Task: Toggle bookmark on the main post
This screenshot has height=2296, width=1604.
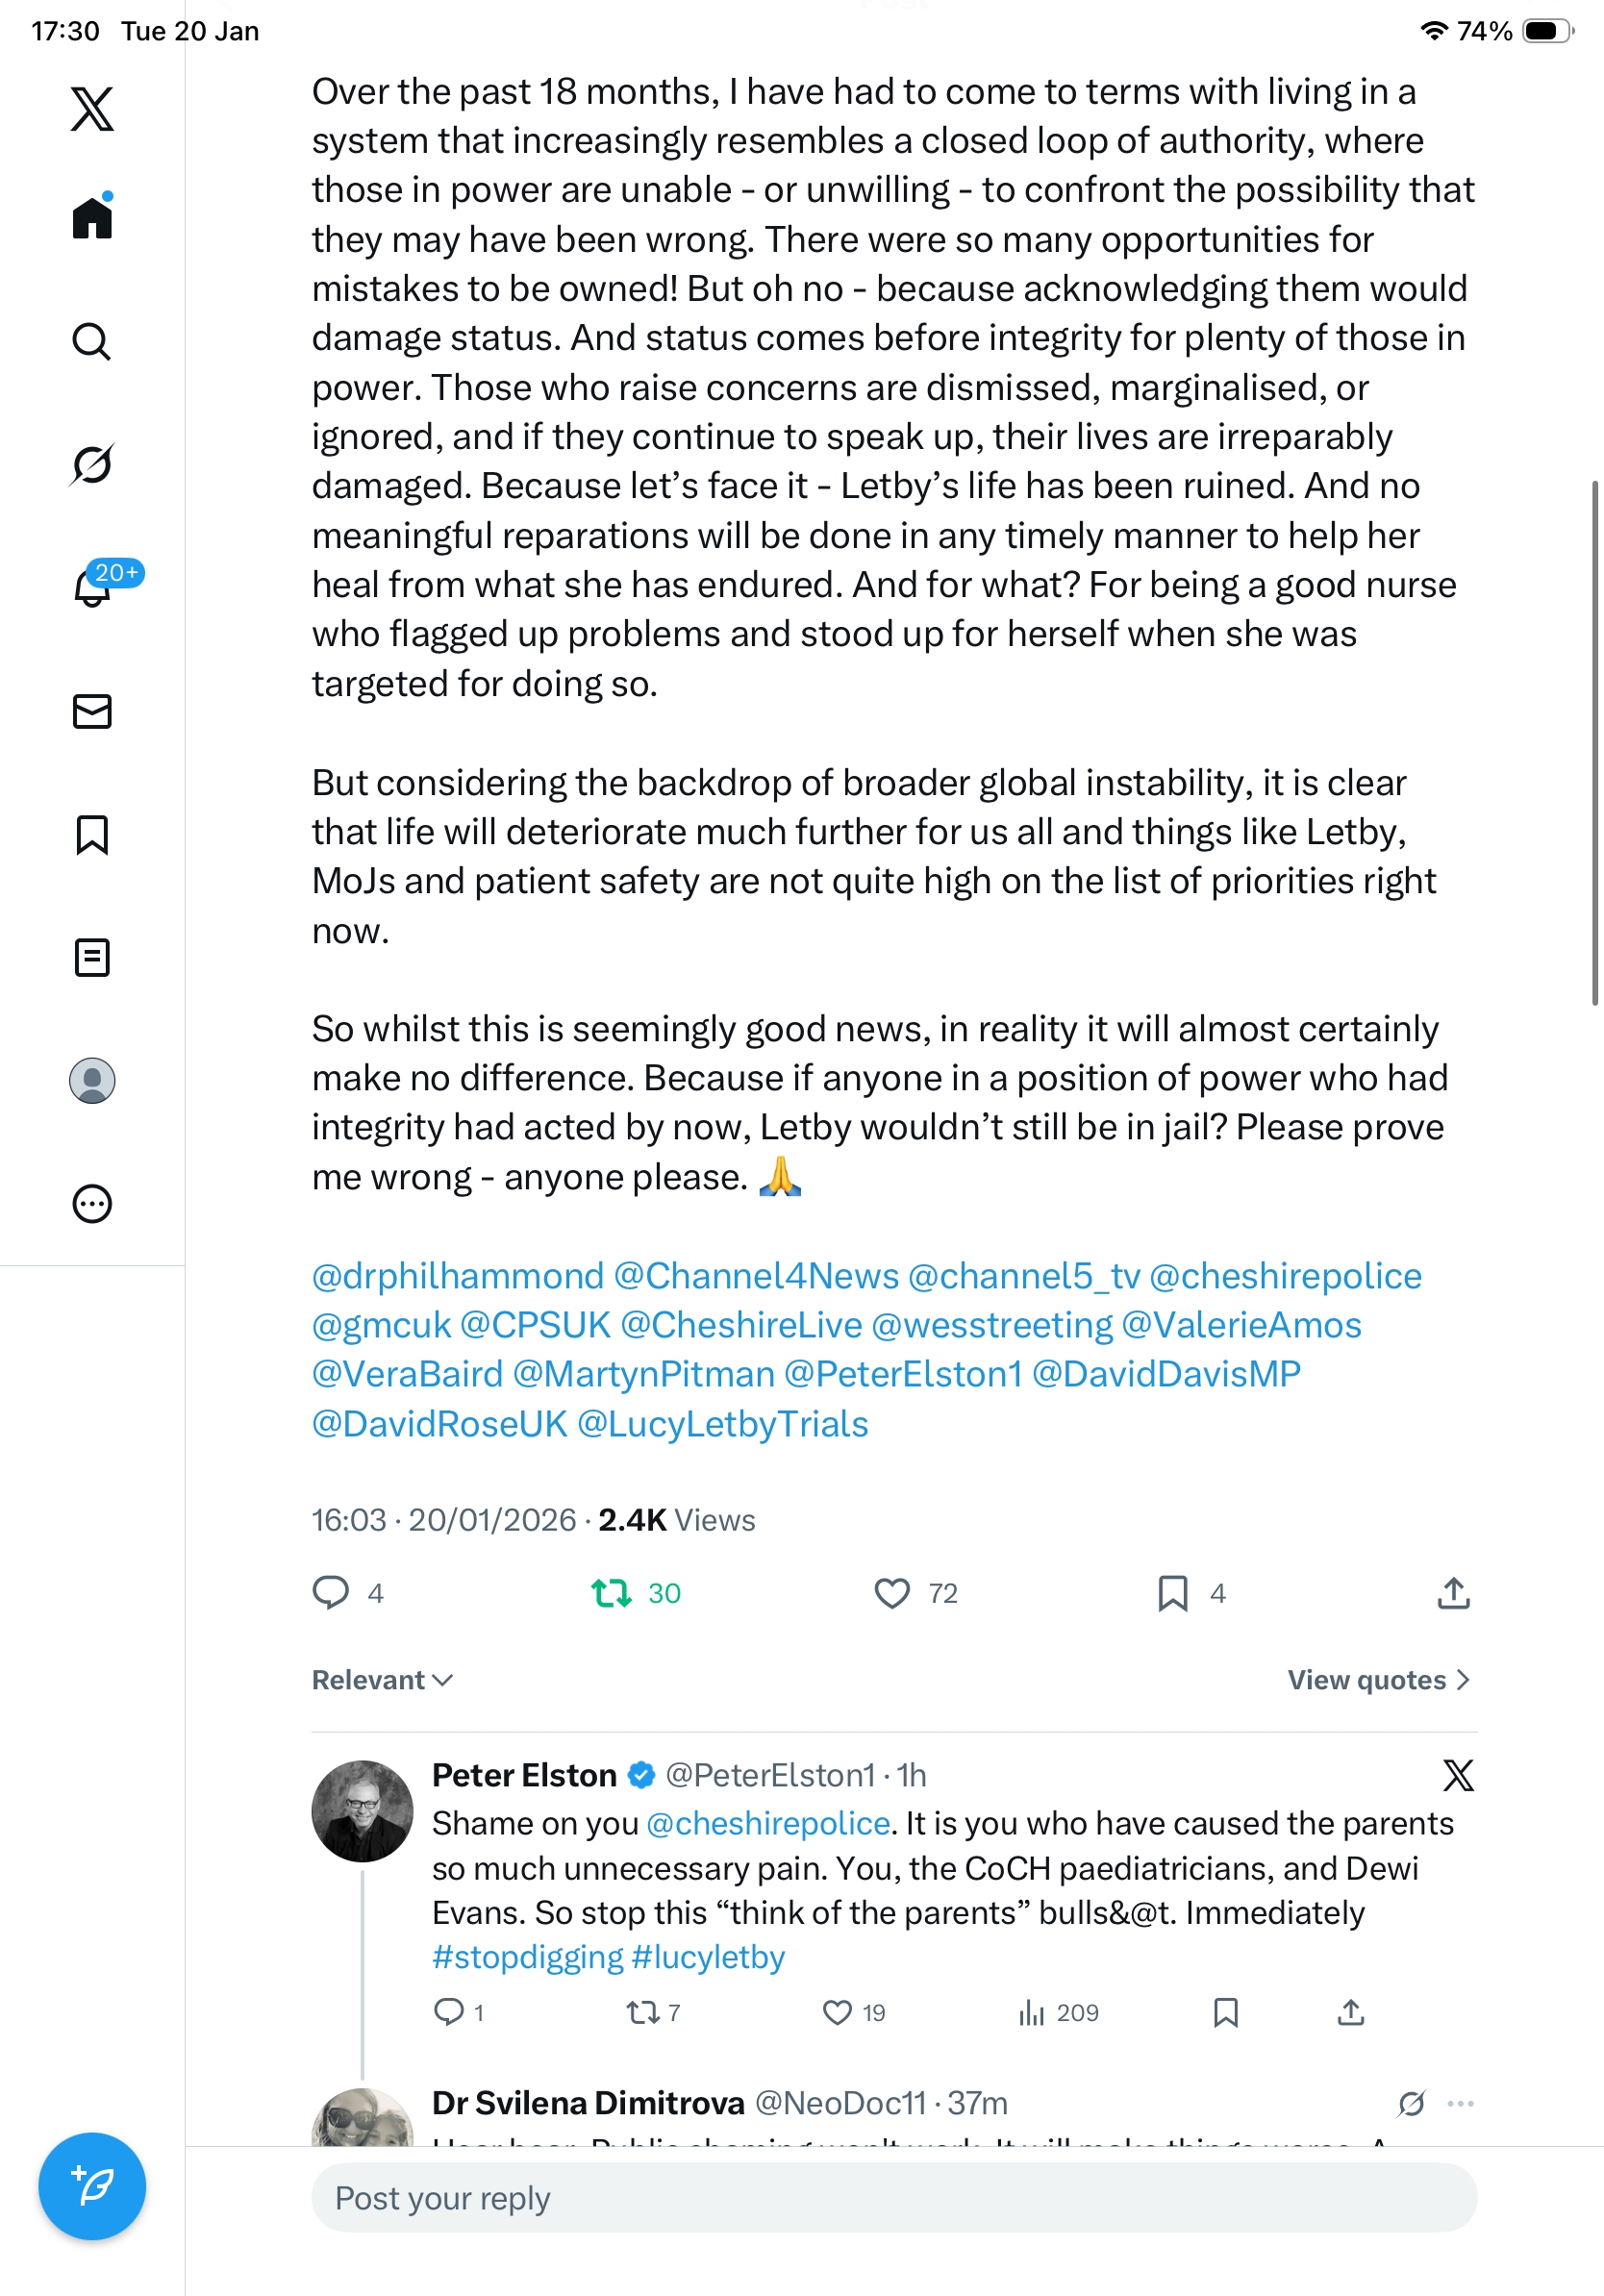Action: pyautogui.click(x=1172, y=1593)
